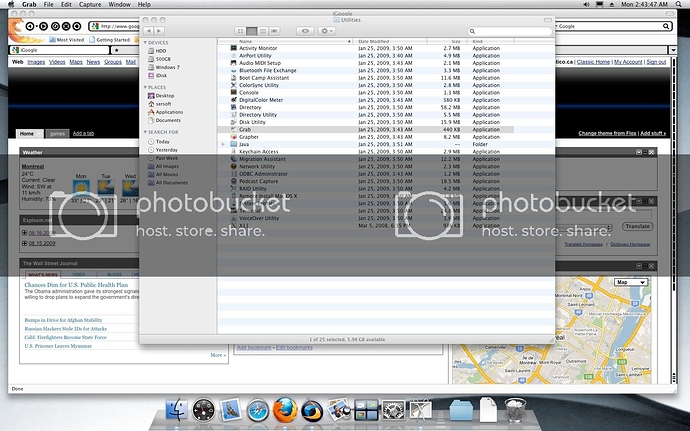Select the sersoft home folder in the sidebar
The height and width of the screenshot is (431, 690).
click(x=160, y=104)
